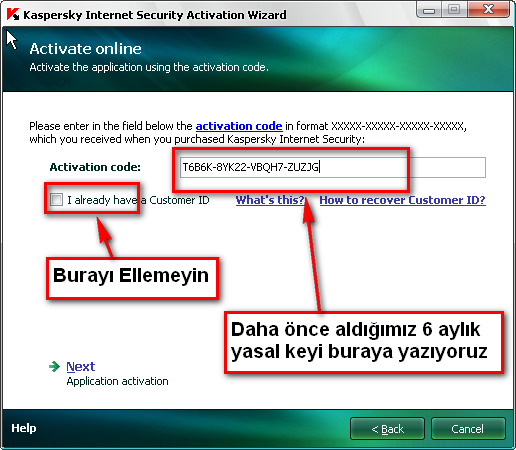516x450 pixels.
Task: Click the green Next arrow icon
Action: pyautogui.click(x=54, y=366)
